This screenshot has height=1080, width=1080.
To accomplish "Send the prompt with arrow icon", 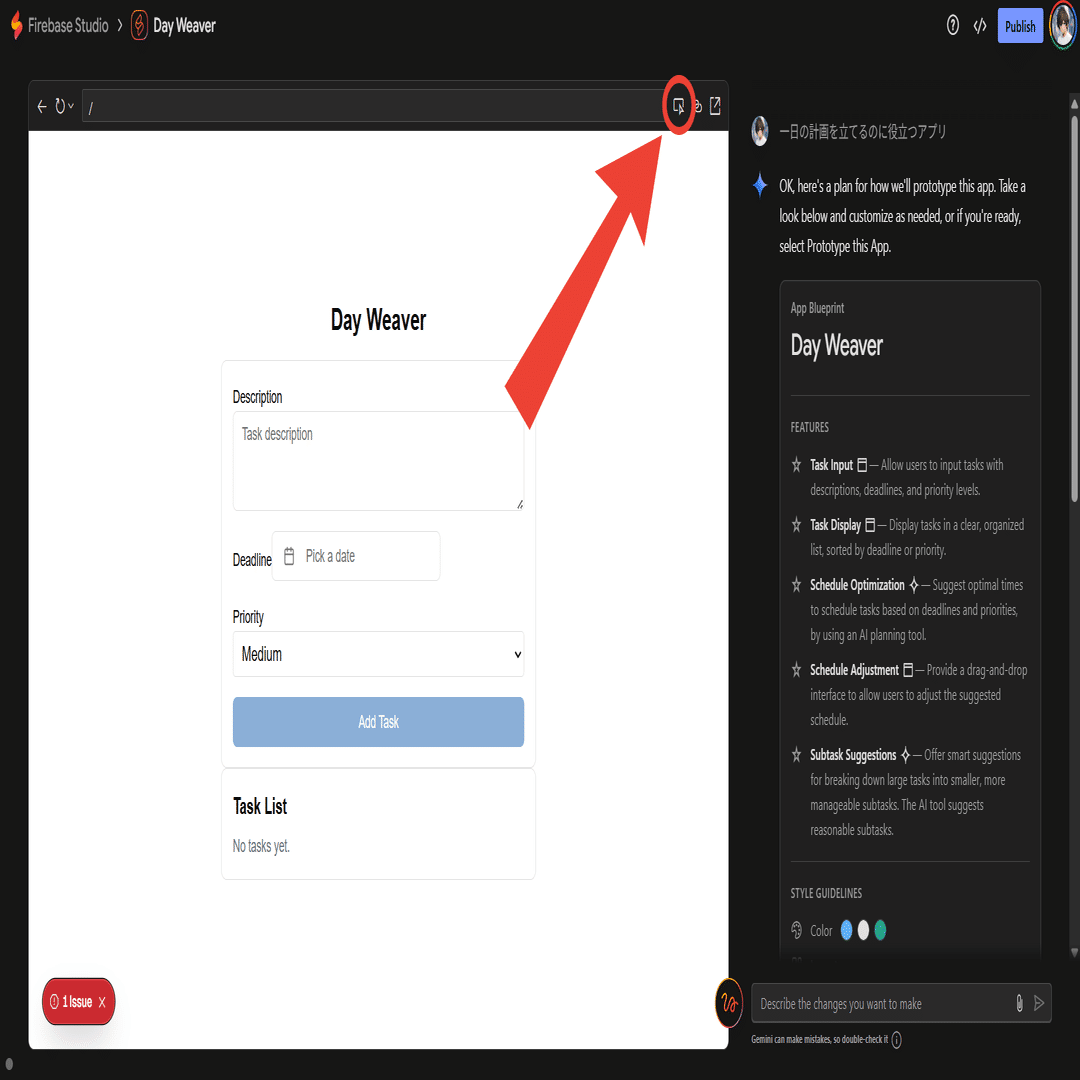I will click(1039, 1004).
